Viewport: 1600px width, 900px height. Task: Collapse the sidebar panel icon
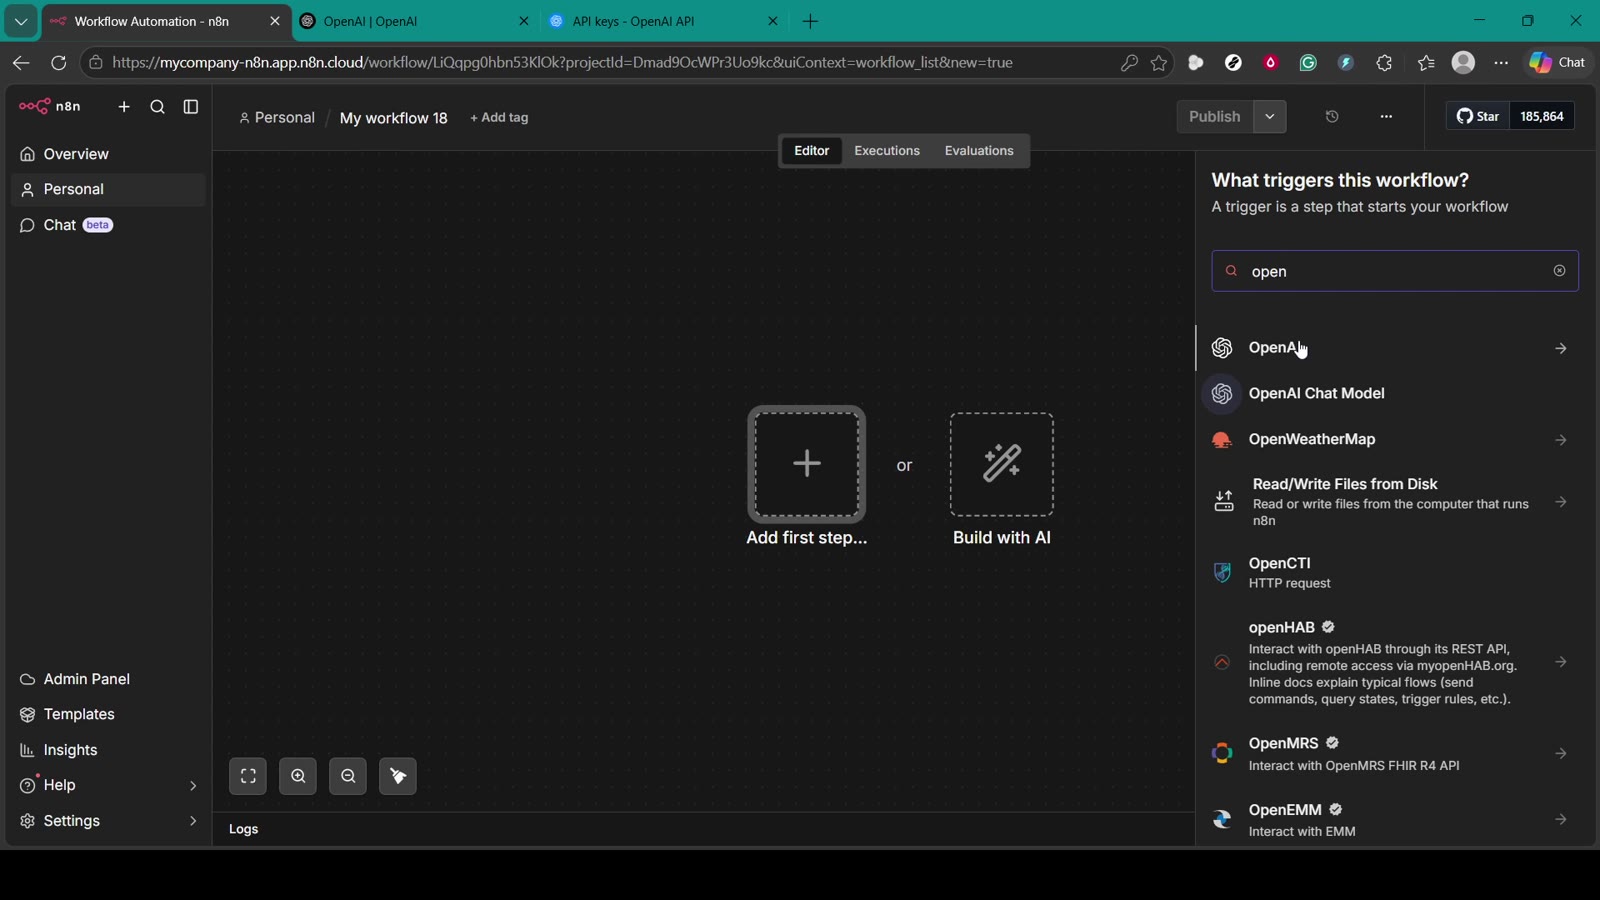click(x=191, y=107)
